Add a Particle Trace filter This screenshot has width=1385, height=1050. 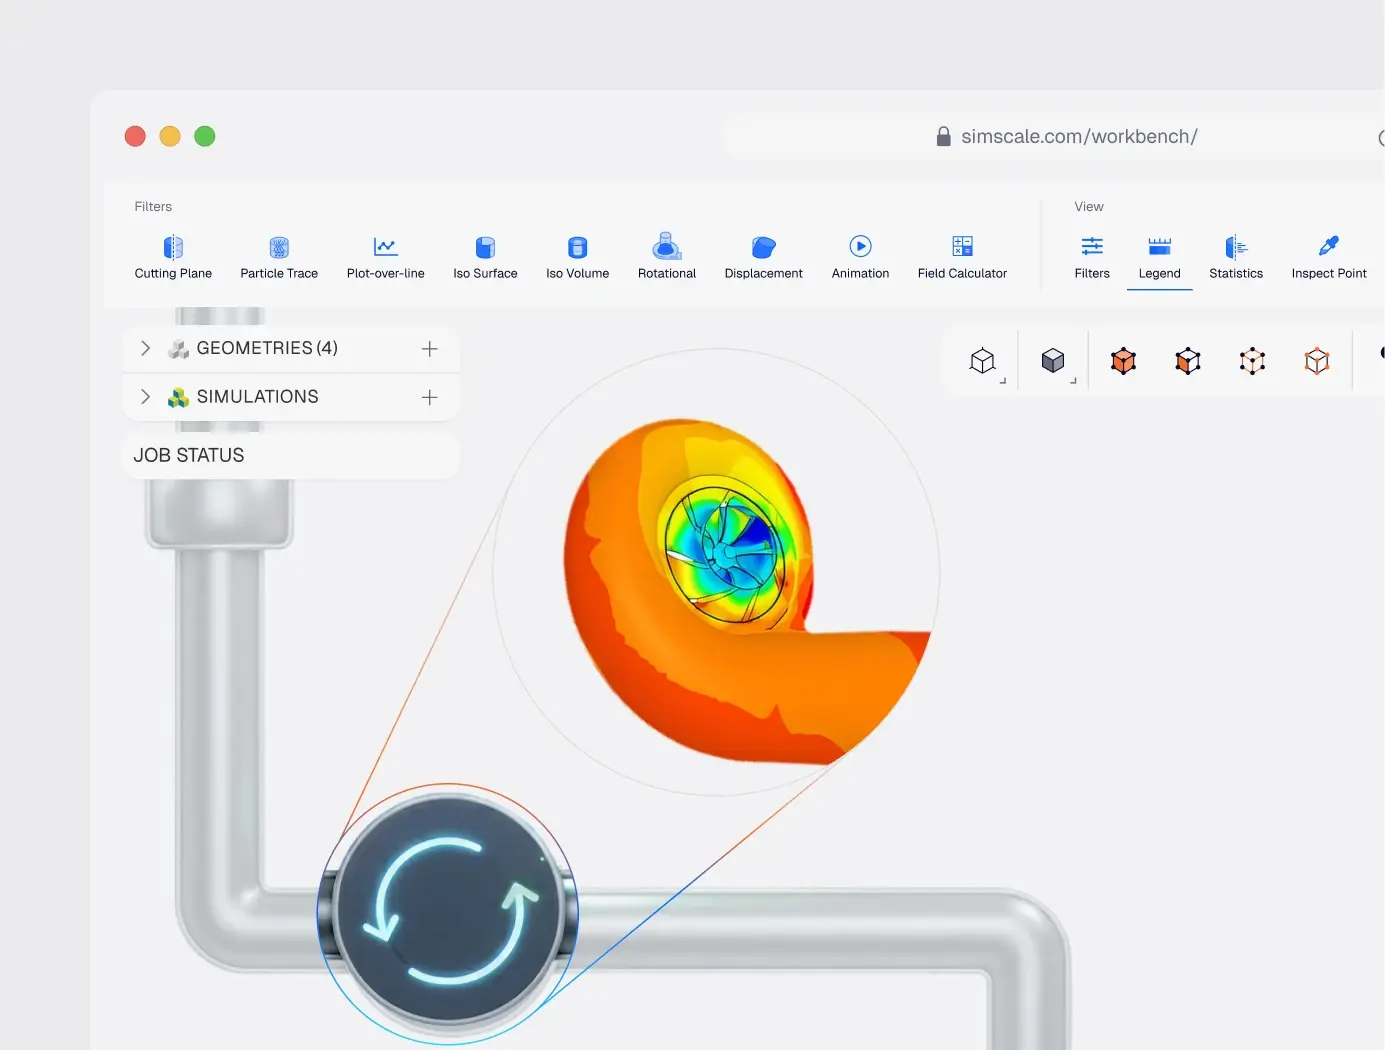(279, 258)
